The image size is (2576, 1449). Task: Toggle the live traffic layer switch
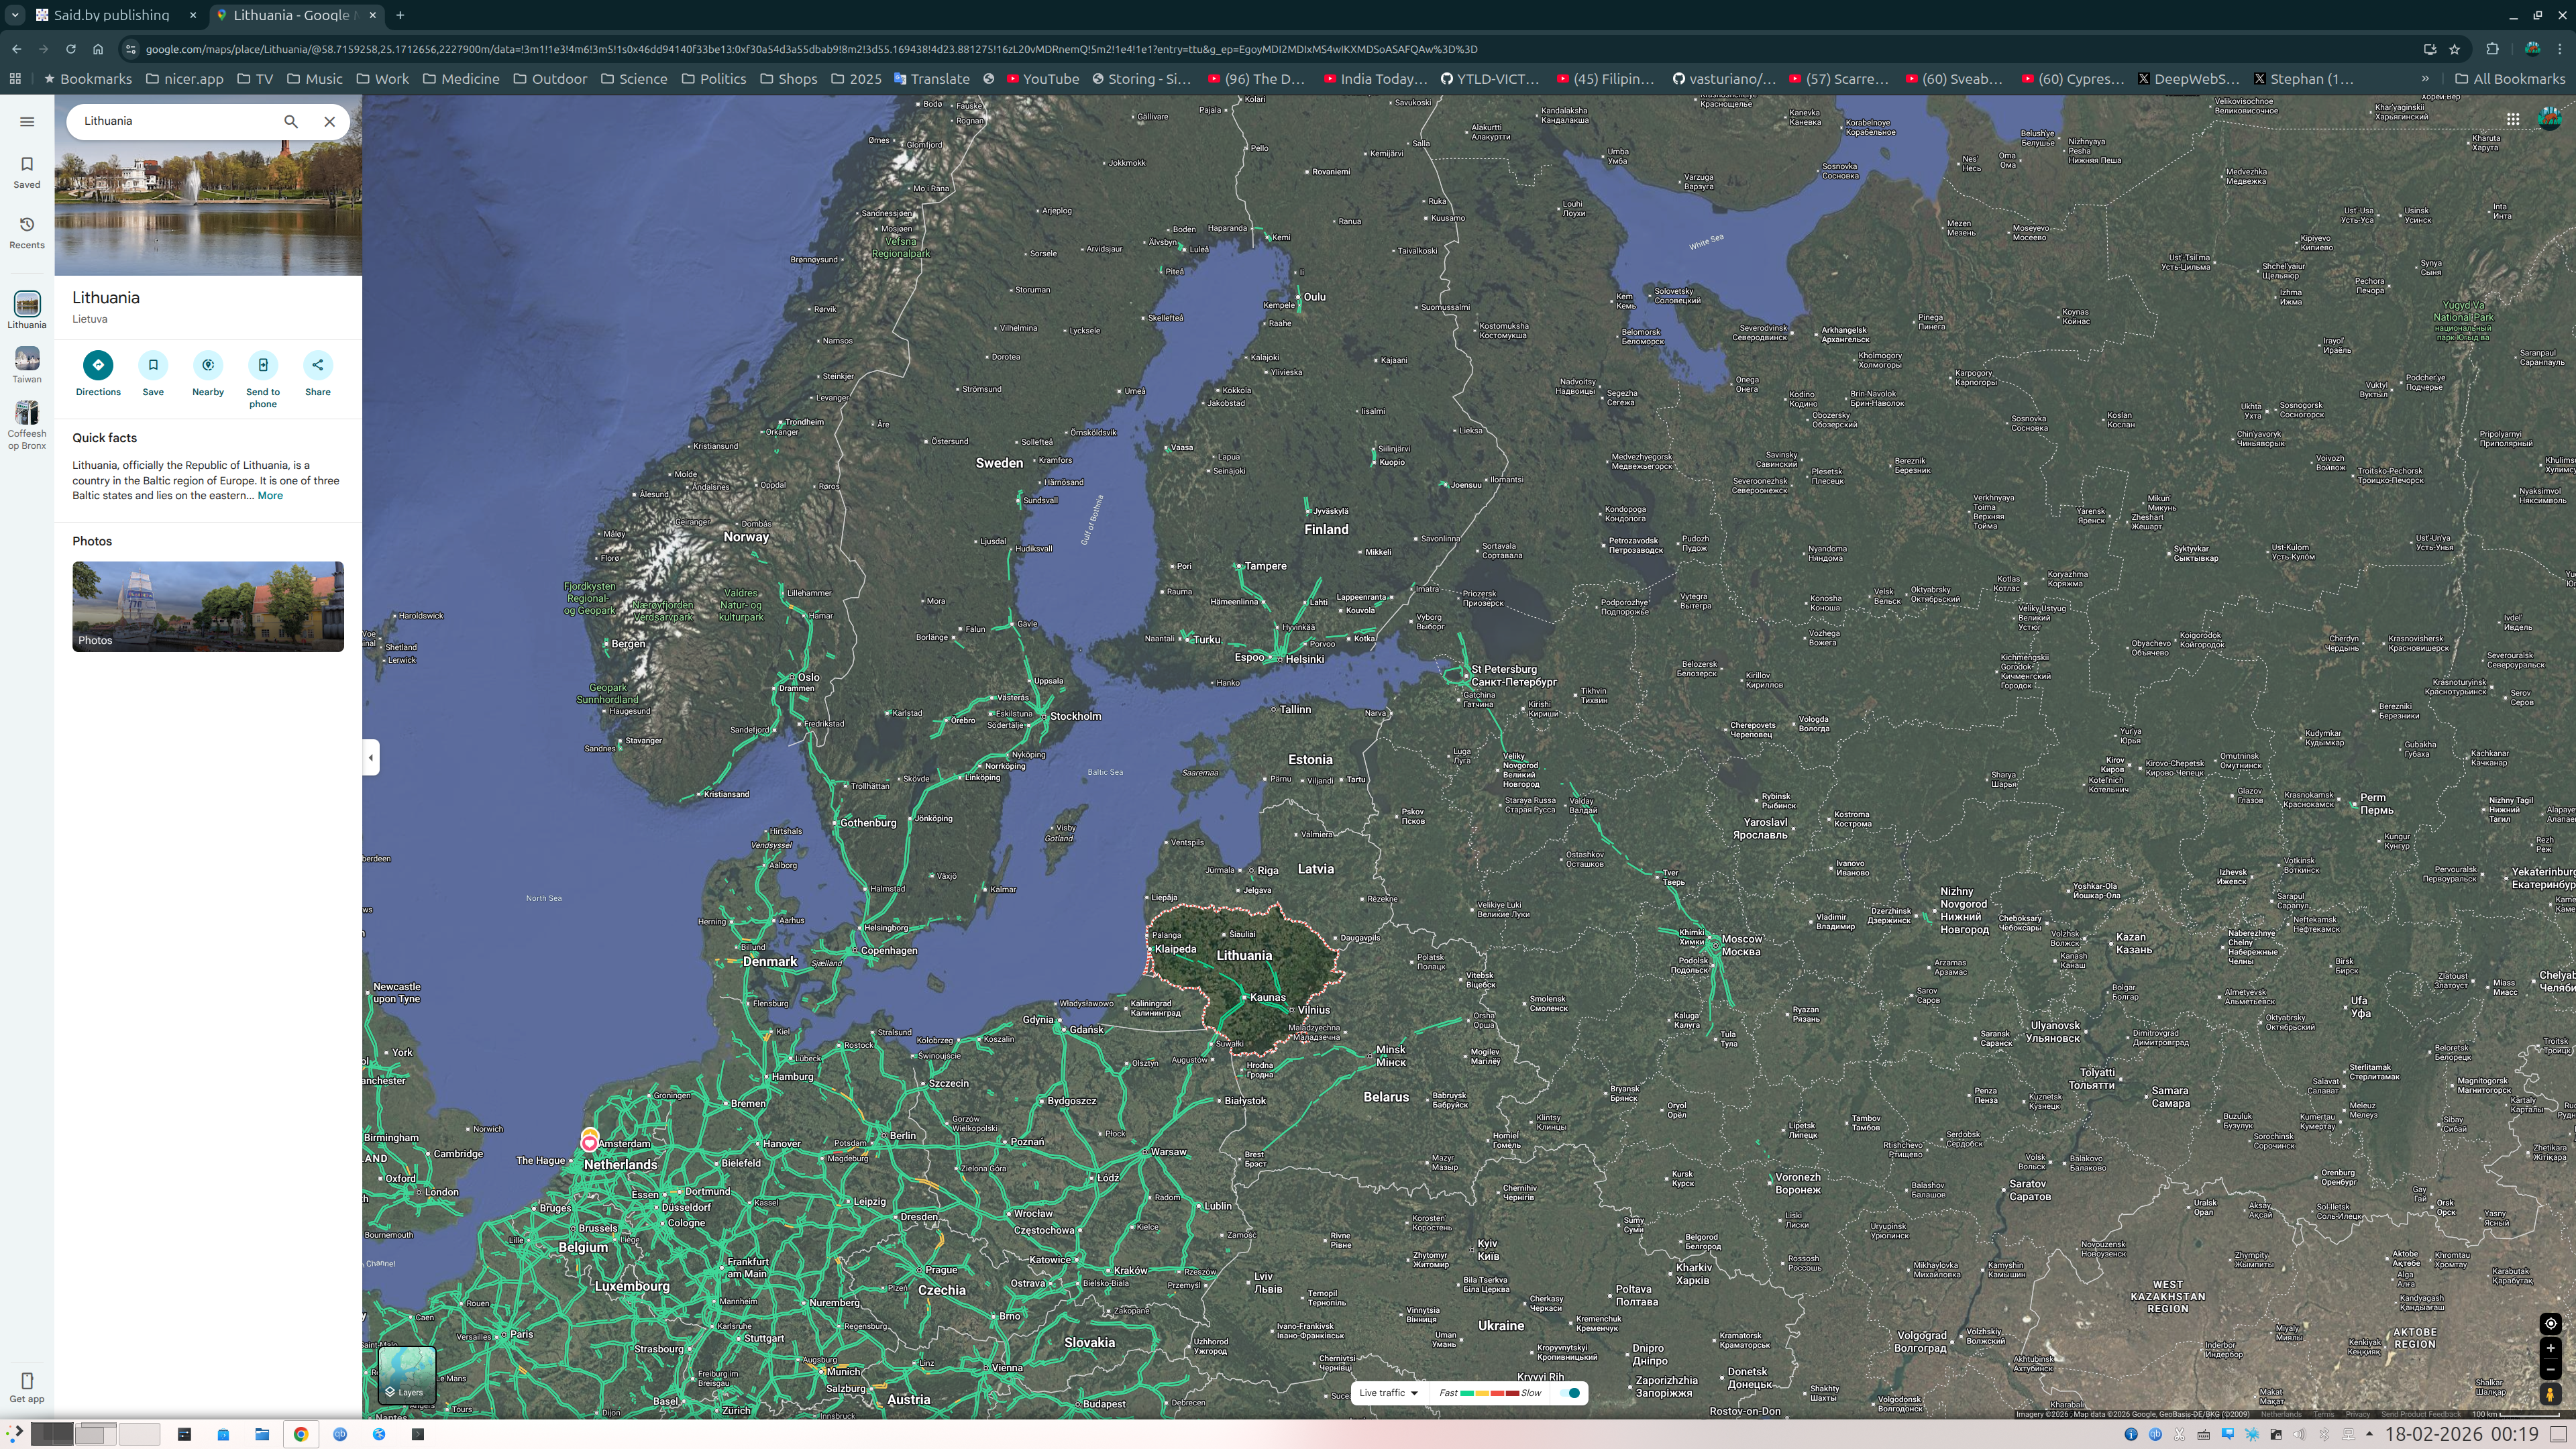[x=1571, y=1393]
